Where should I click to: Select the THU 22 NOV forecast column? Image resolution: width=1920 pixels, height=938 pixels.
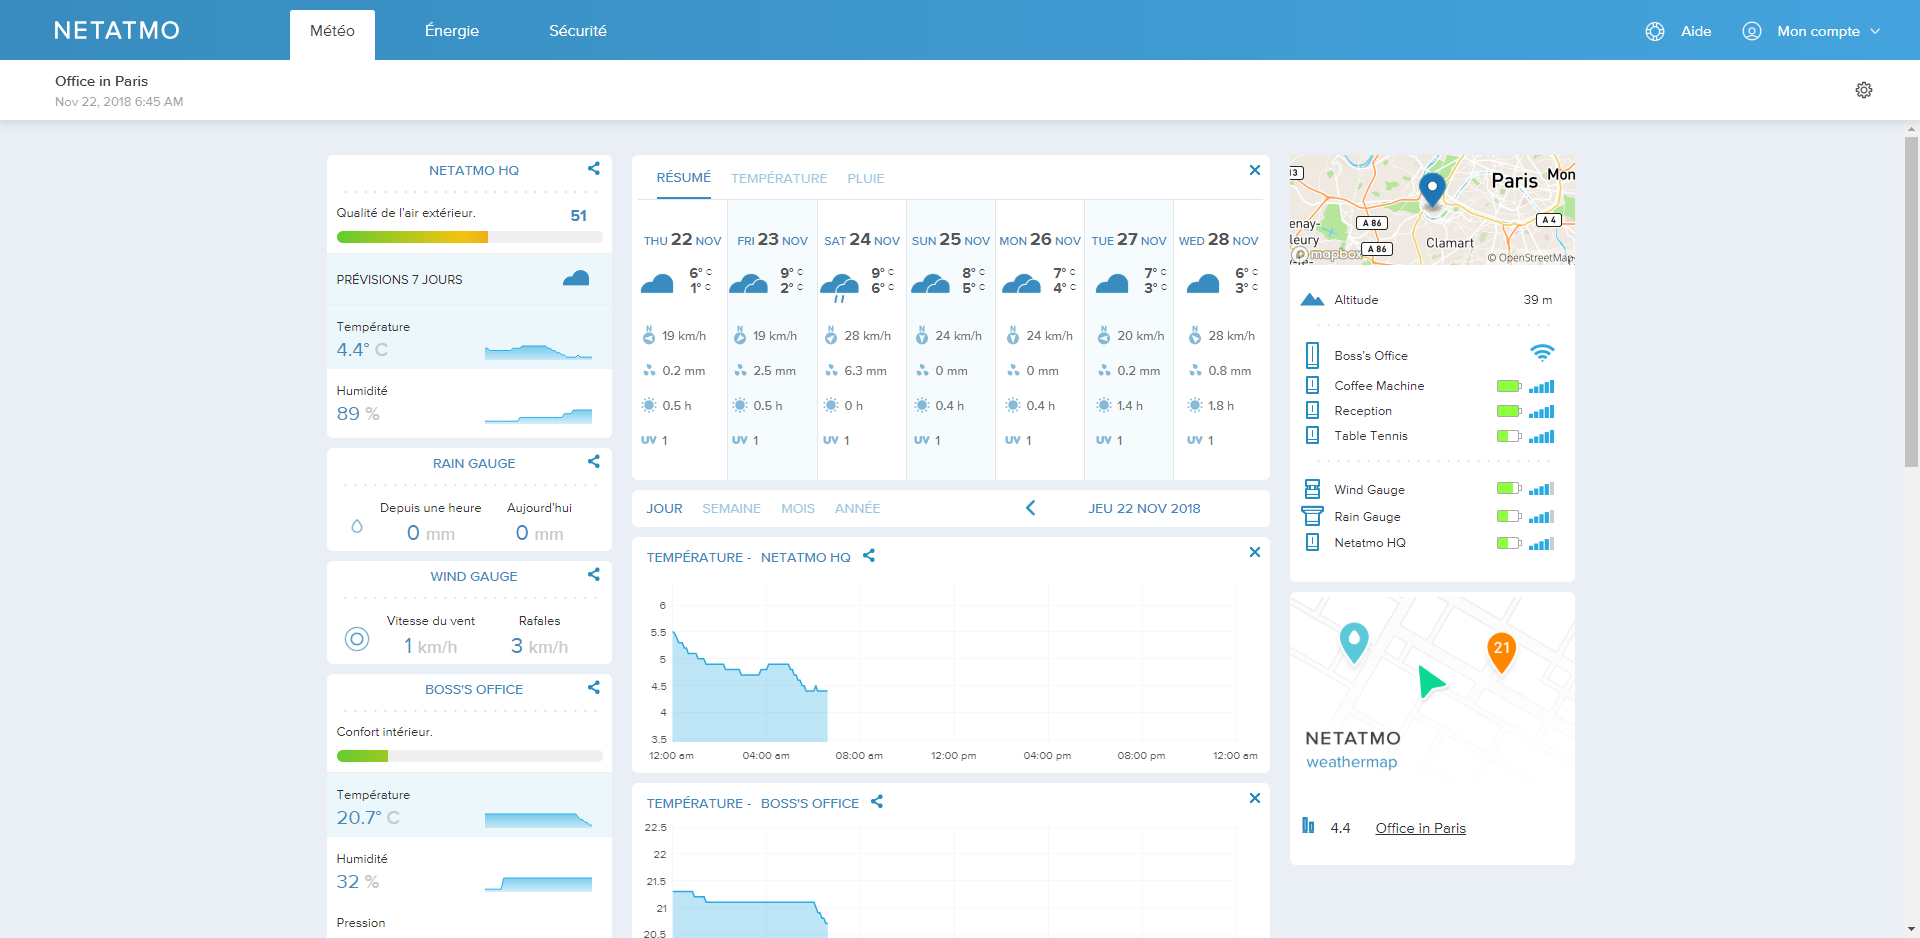pyautogui.click(x=682, y=340)
